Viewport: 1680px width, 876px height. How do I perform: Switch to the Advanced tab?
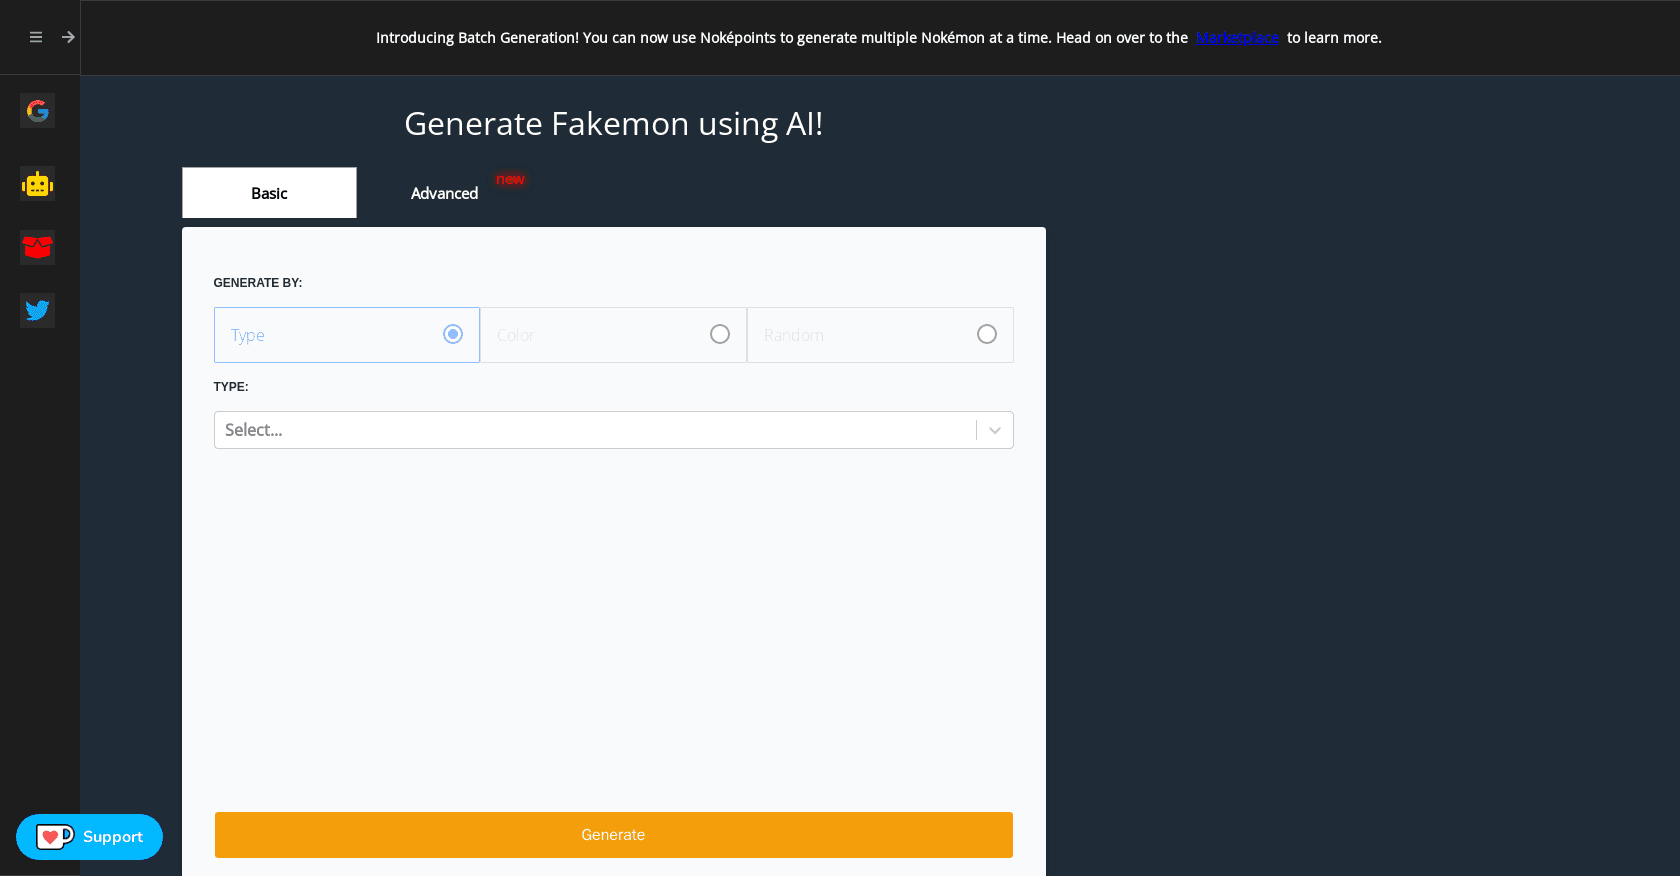444,193
